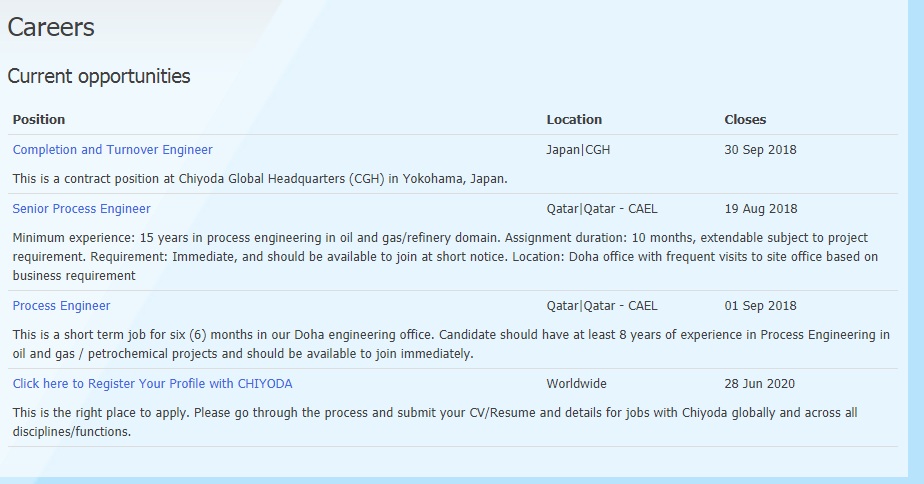Click the 'right place to apply' description text
The image size is (924, 484).
tap(435, 422)
